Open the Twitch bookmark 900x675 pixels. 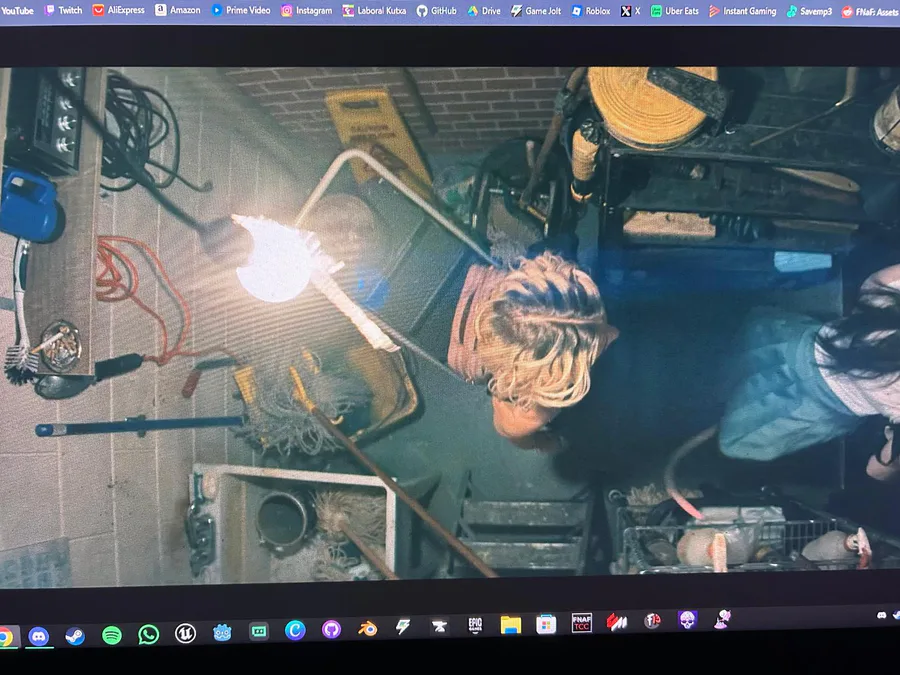coord(64,10)
